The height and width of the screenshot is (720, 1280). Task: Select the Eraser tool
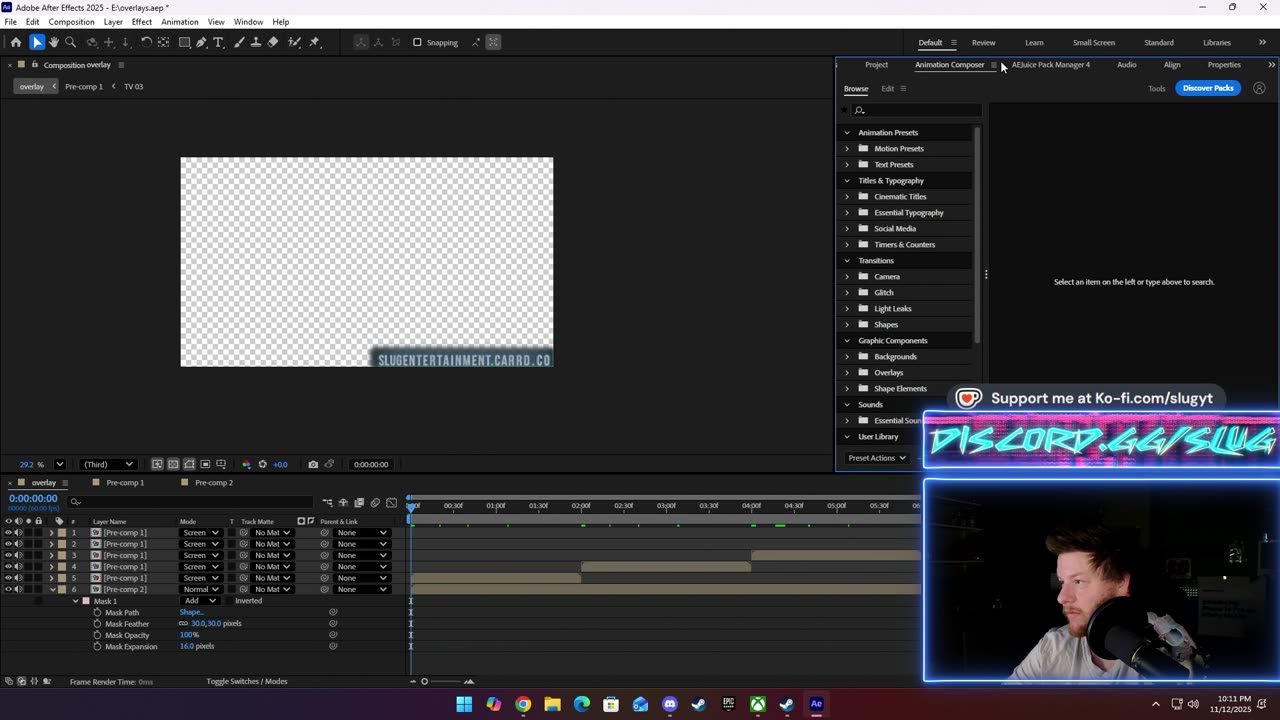pos(273,42)
